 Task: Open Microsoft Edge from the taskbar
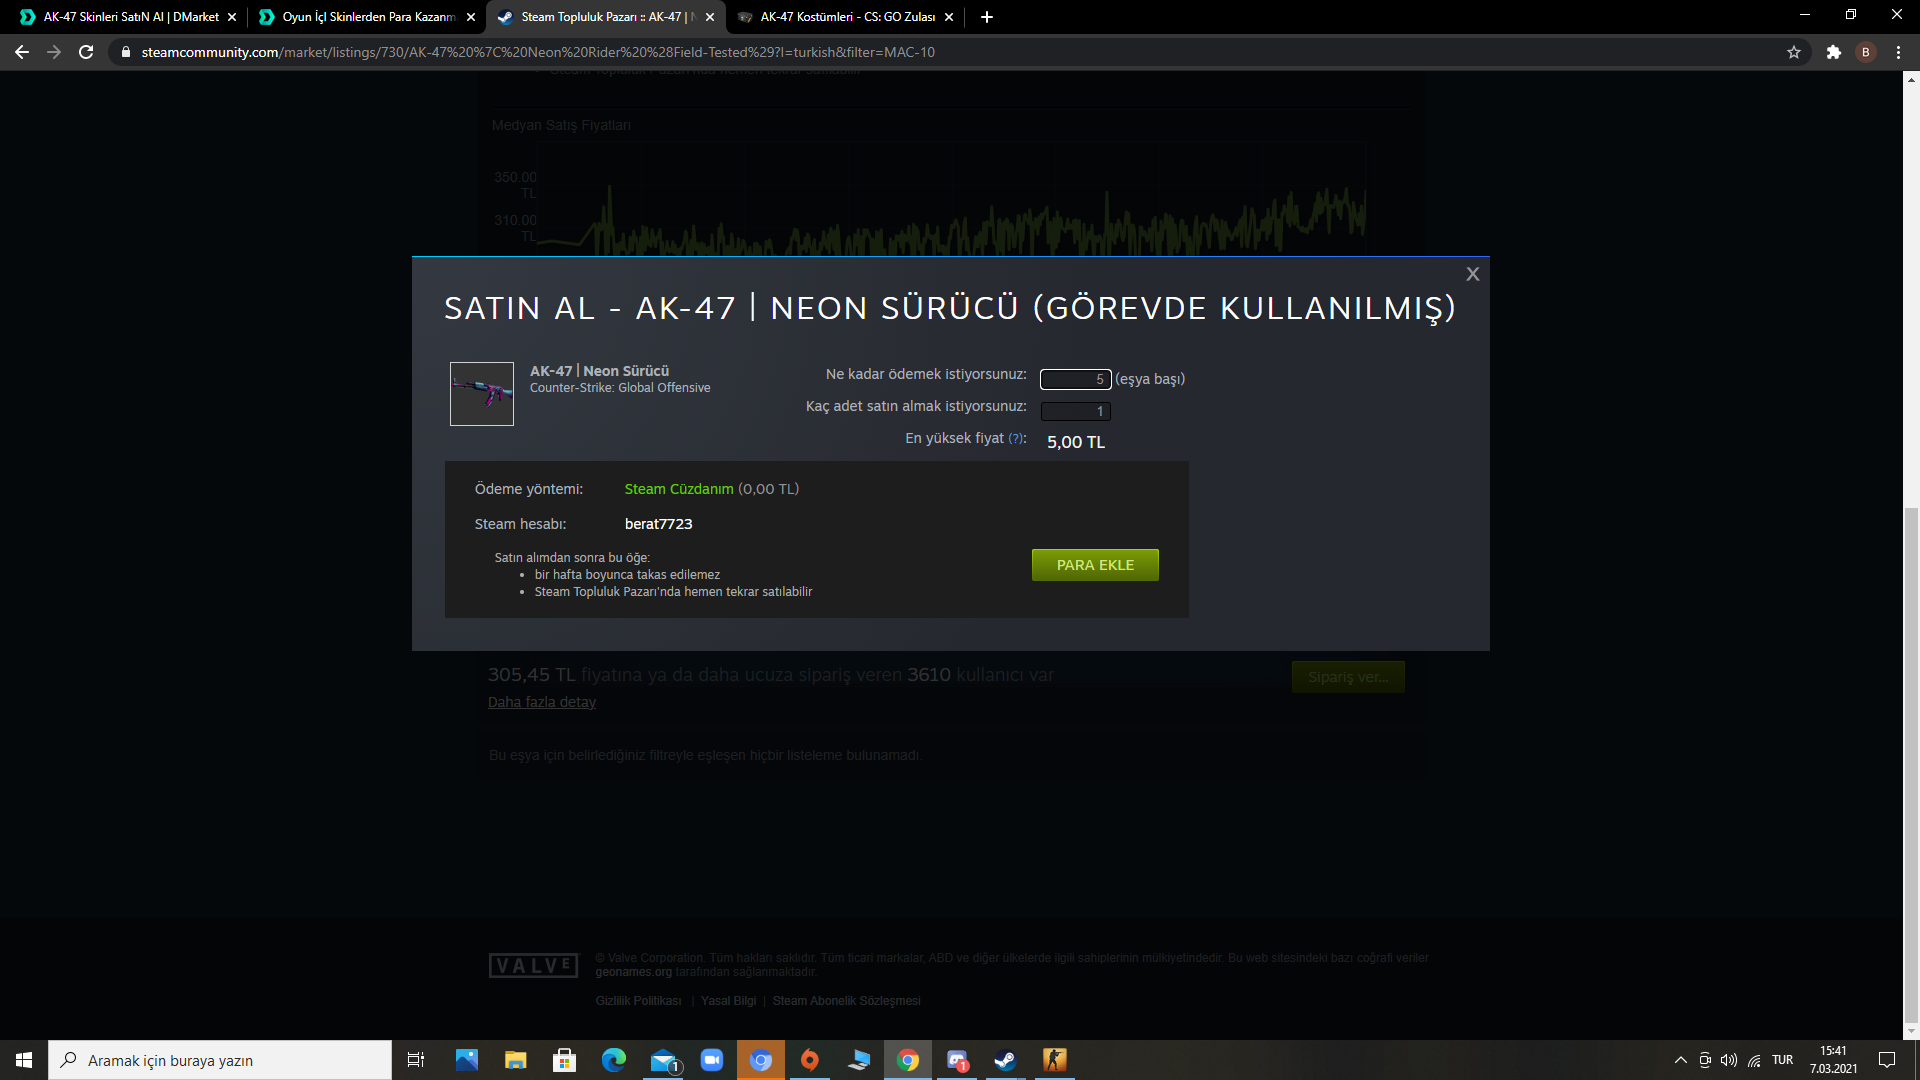[613, 1060]
